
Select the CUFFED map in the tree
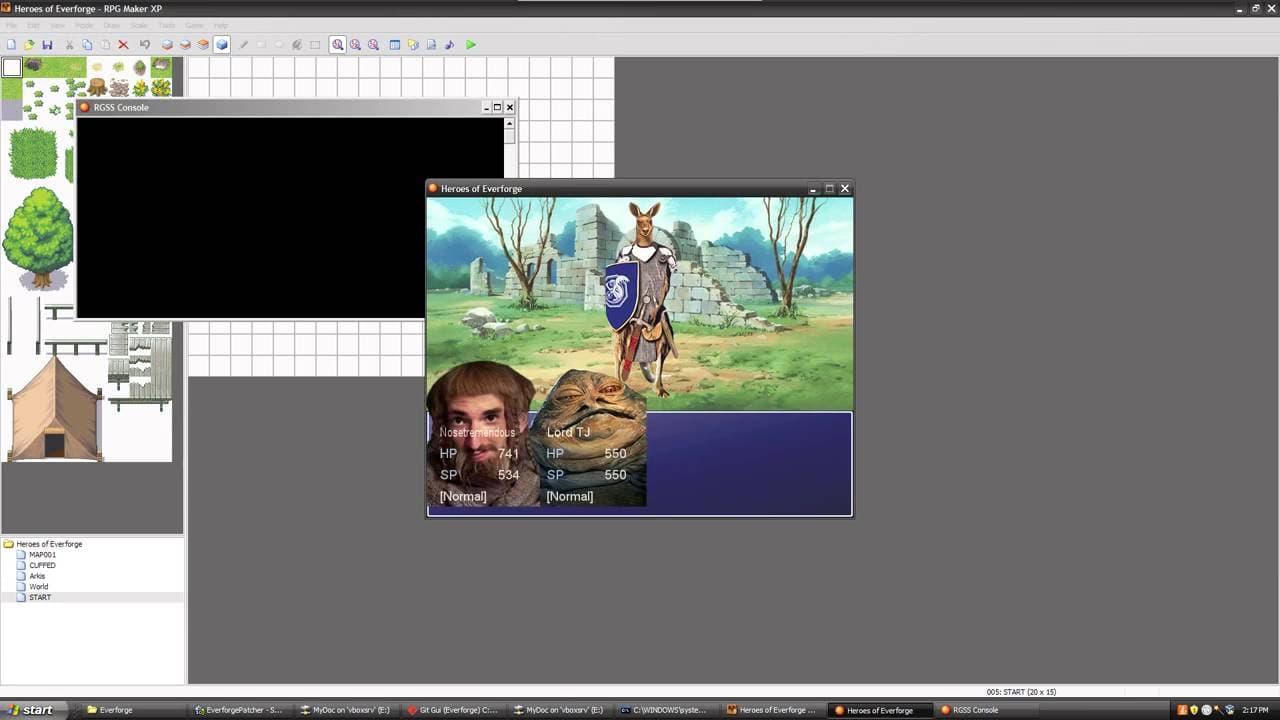pyautogui.click(x=42, y=565)
